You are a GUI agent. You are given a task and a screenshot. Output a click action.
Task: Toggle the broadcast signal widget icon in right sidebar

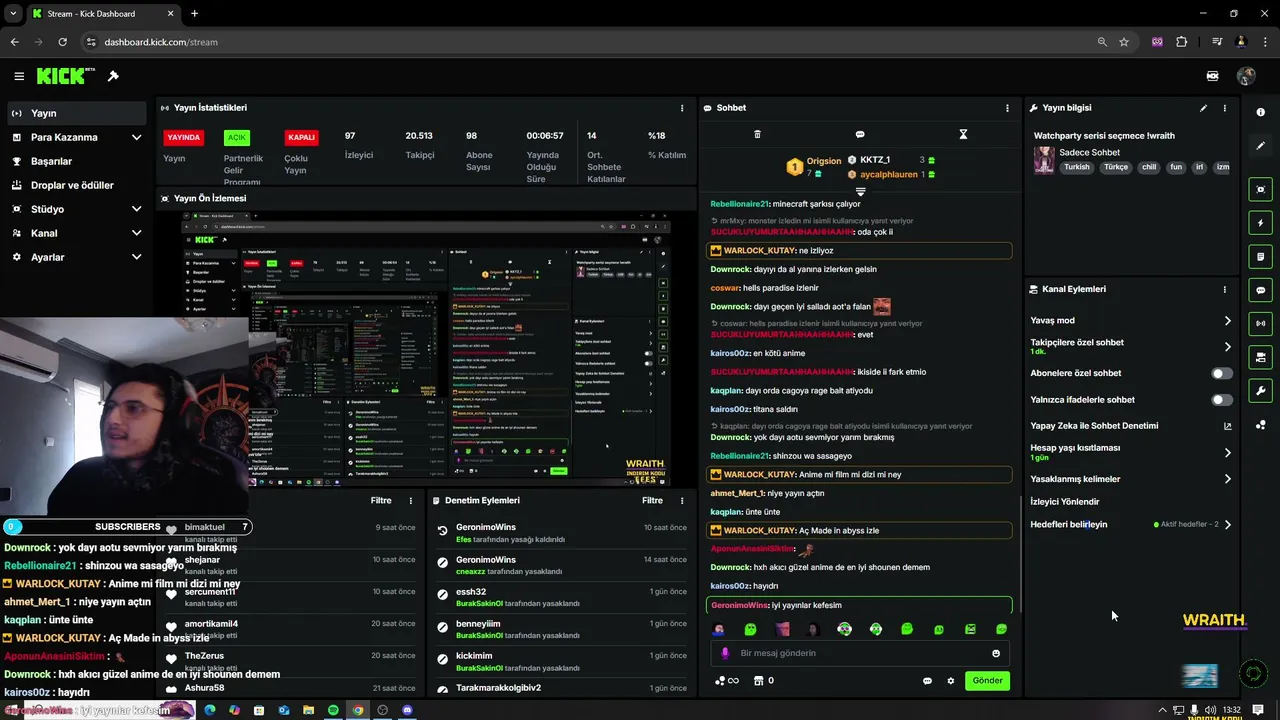[1261, 323]
